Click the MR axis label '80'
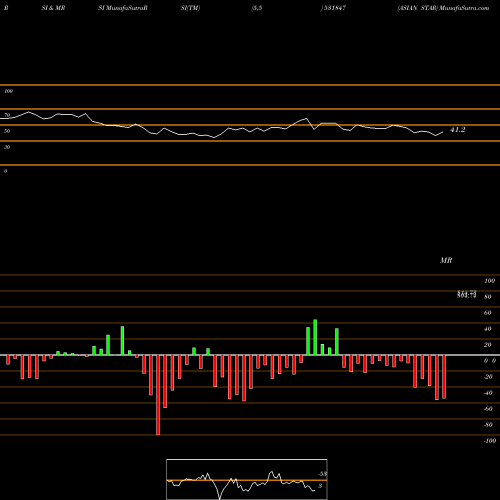Image resolution: width=500 pixels, height=500 pixels. pyautogui.click(x=487, y=297)
